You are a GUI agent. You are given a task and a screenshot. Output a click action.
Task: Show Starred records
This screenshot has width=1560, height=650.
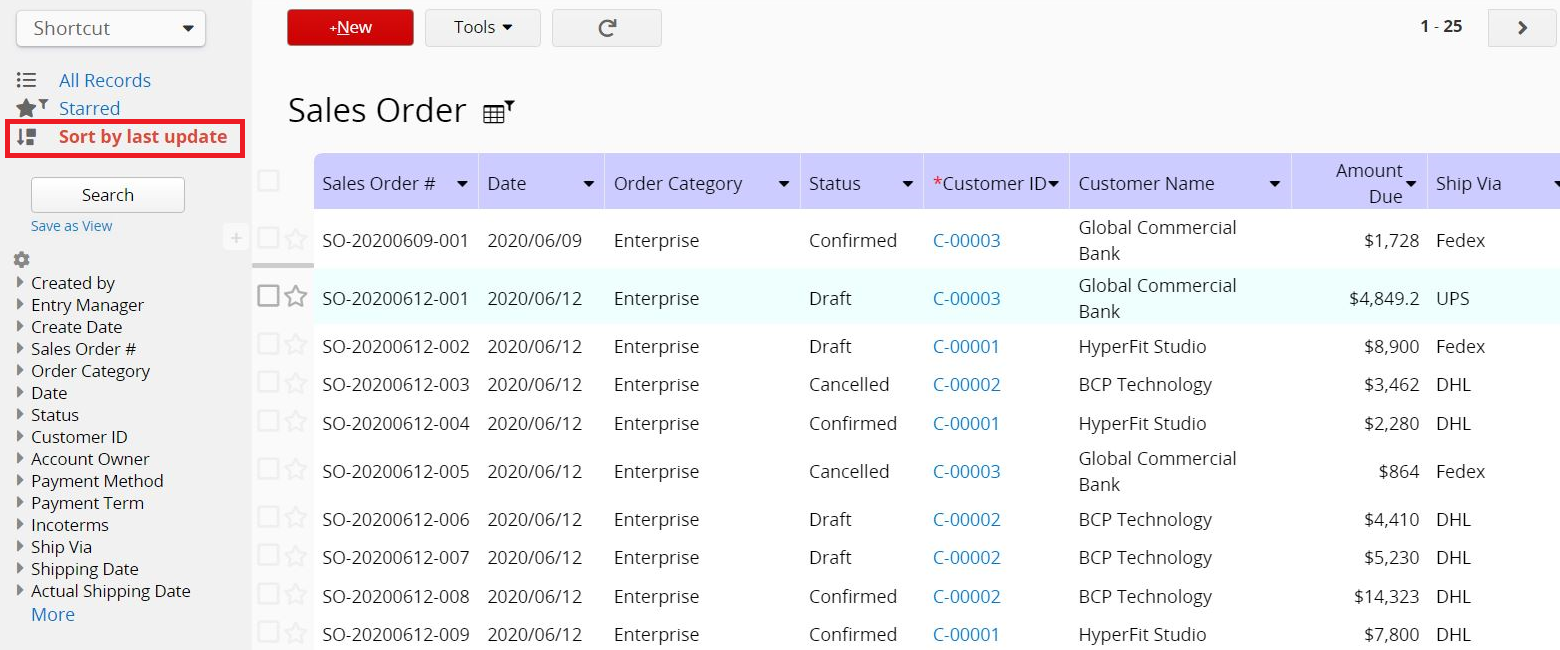click(x=89, y=108)
